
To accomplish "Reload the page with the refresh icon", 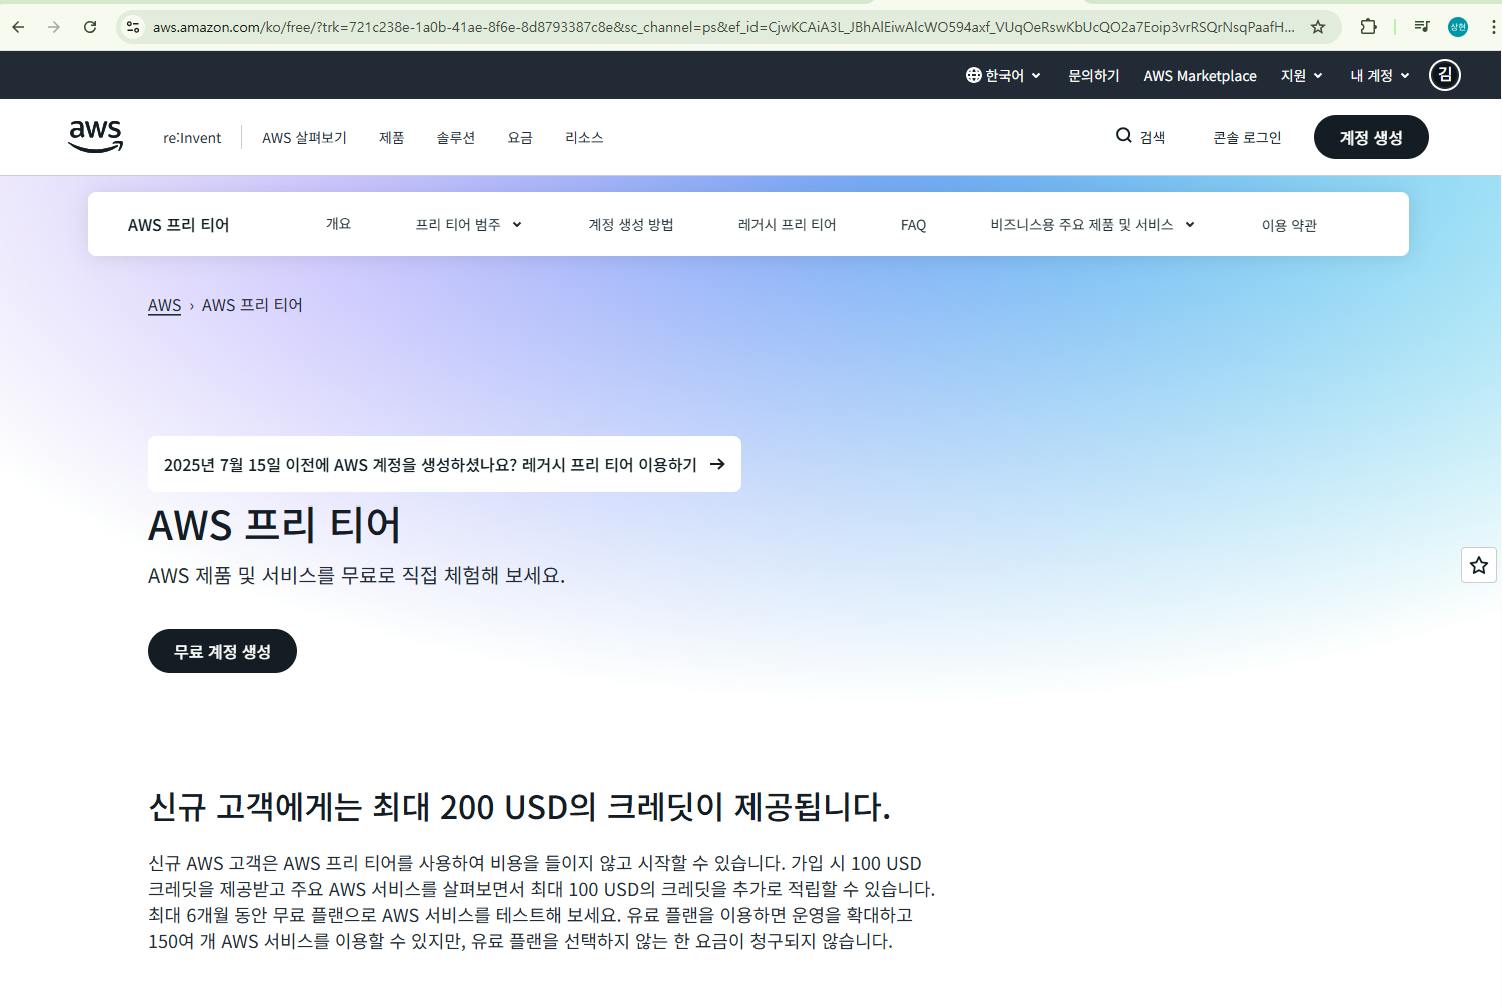I will point(90,27).
